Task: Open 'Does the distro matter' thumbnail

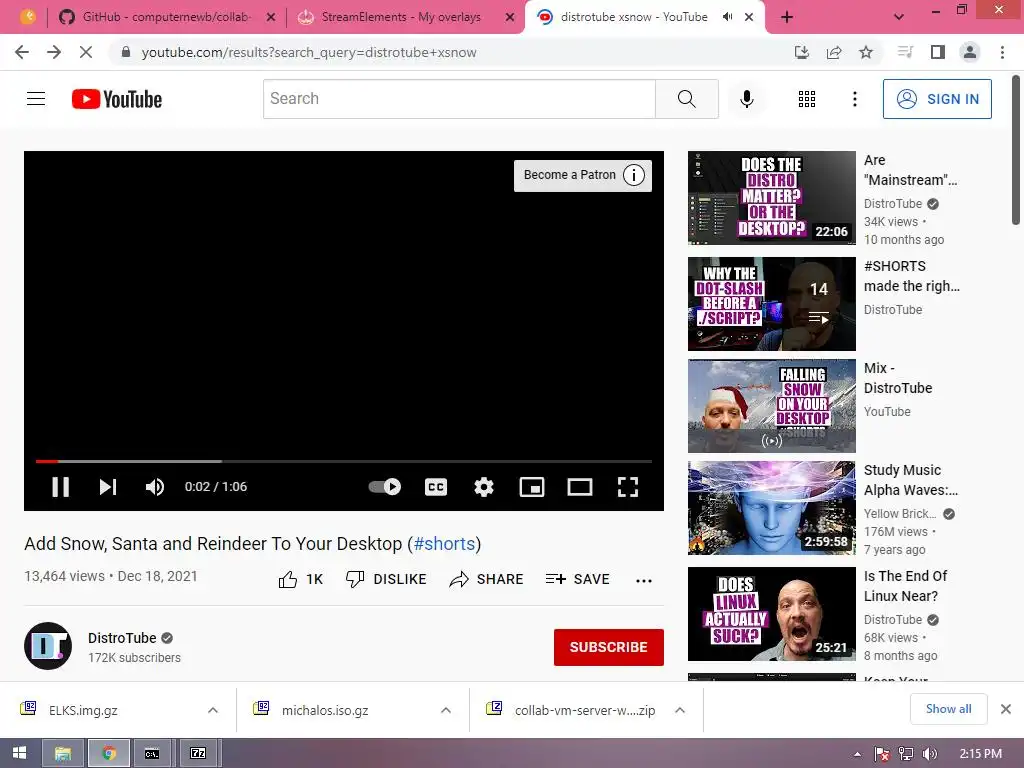Action: tap(771, 198)
